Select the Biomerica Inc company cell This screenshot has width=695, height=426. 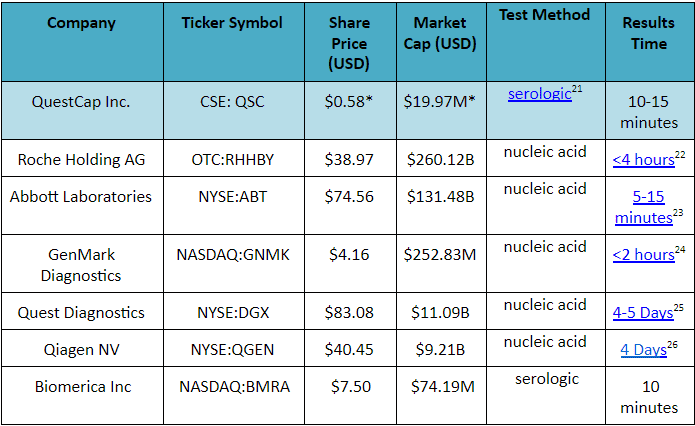(x=82, y=396)
